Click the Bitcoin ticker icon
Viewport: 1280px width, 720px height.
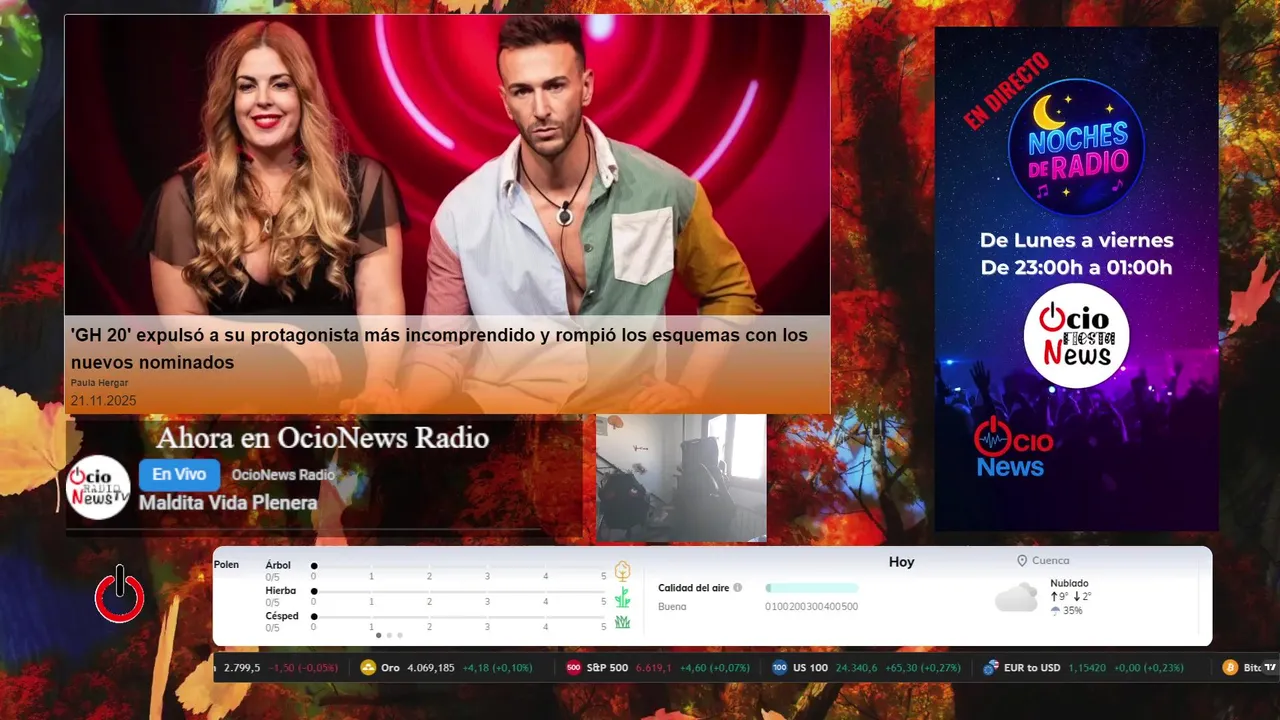(x=1230, y=667)
